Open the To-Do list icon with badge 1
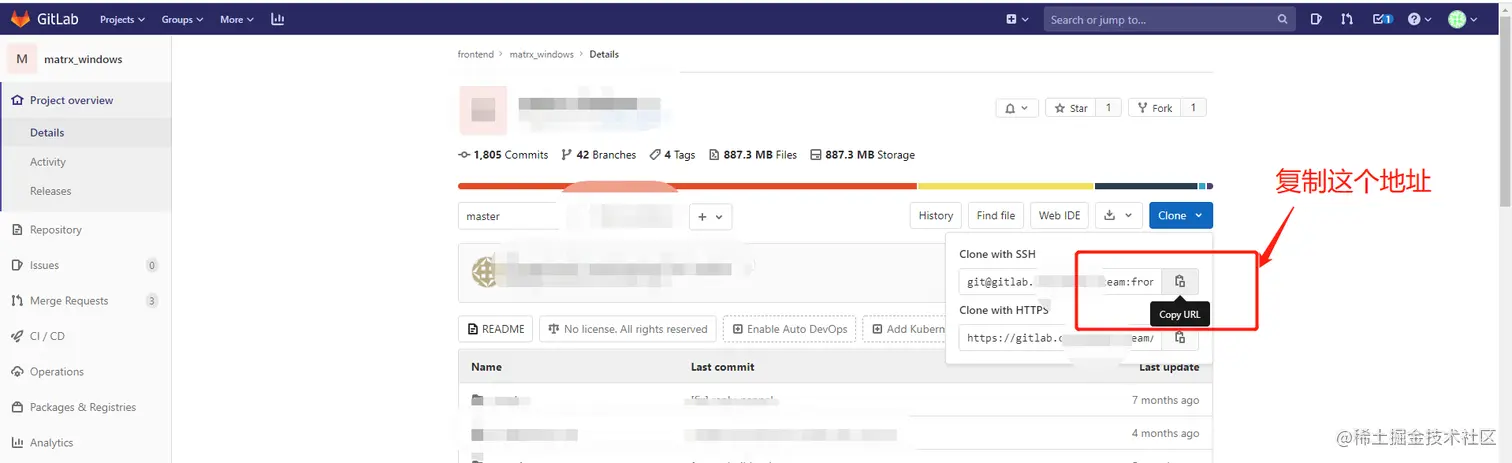This screenshot has width=1512, height=463. 1383,19
